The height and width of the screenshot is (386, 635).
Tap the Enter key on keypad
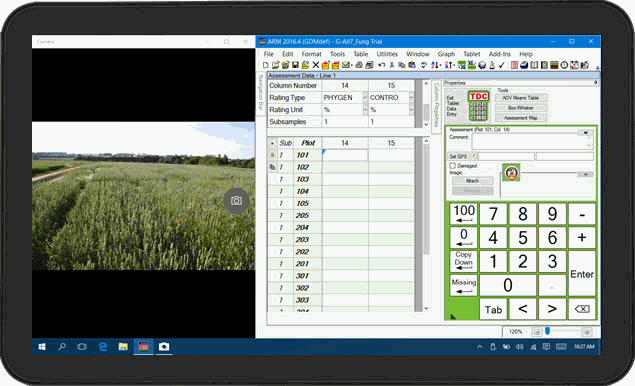(x=582, y=274)
